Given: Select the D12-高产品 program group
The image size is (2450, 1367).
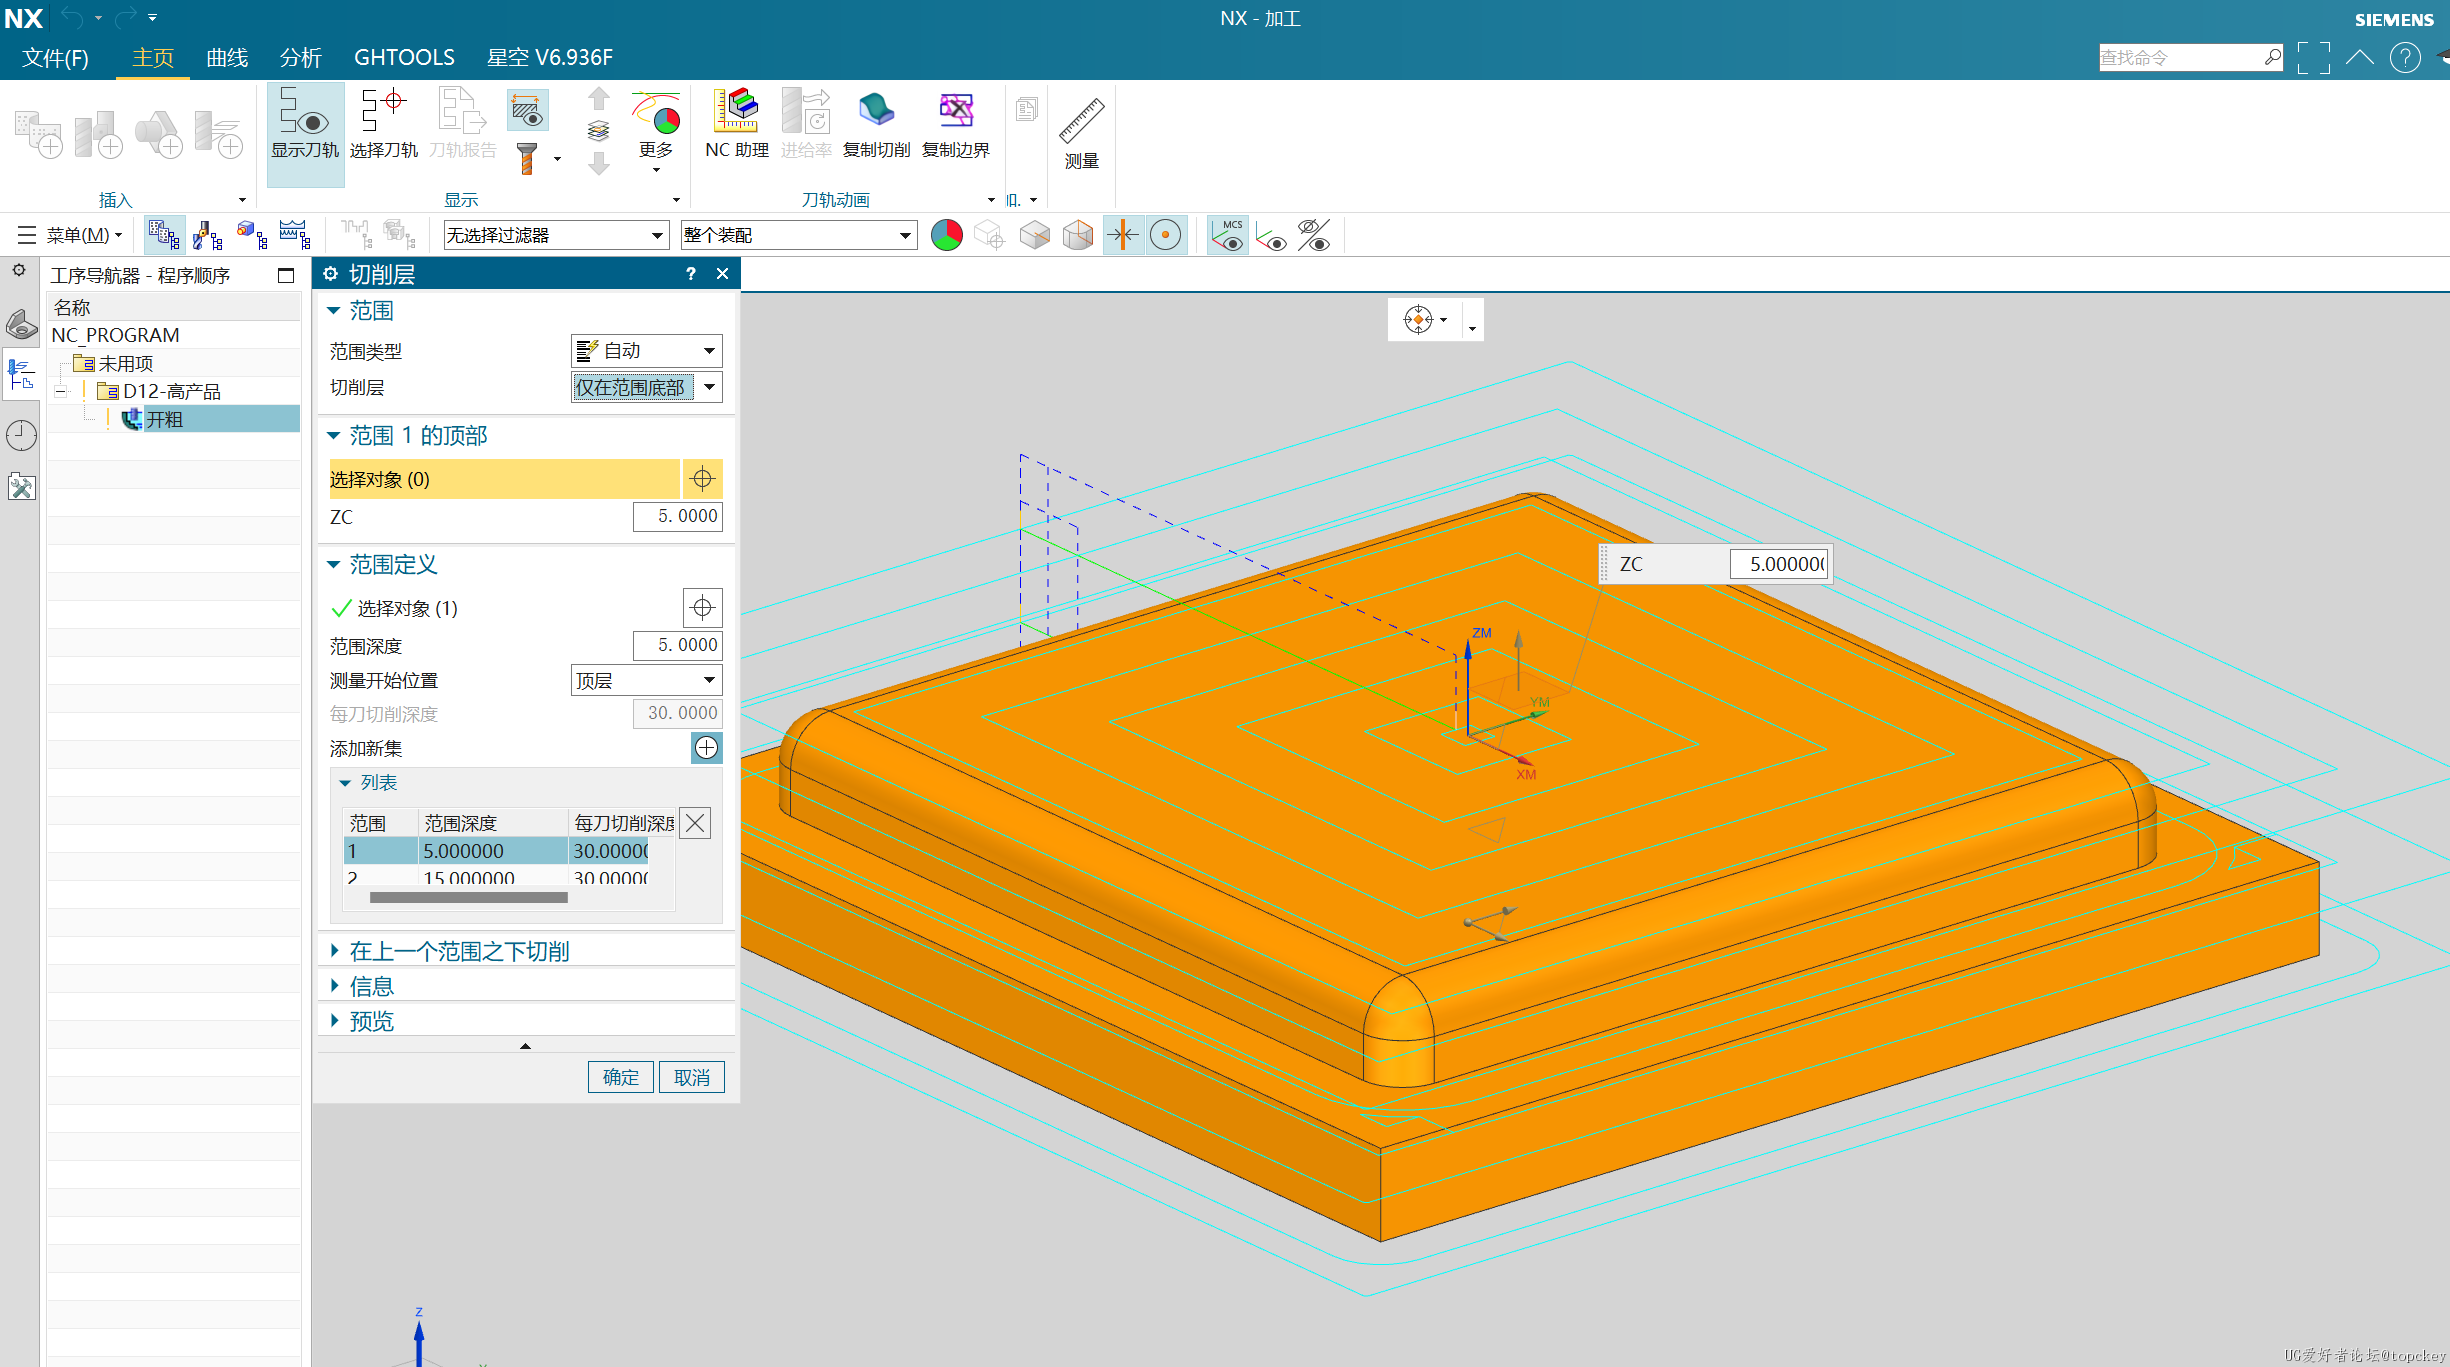Looking at the screenshot, I should click(171, 391).
